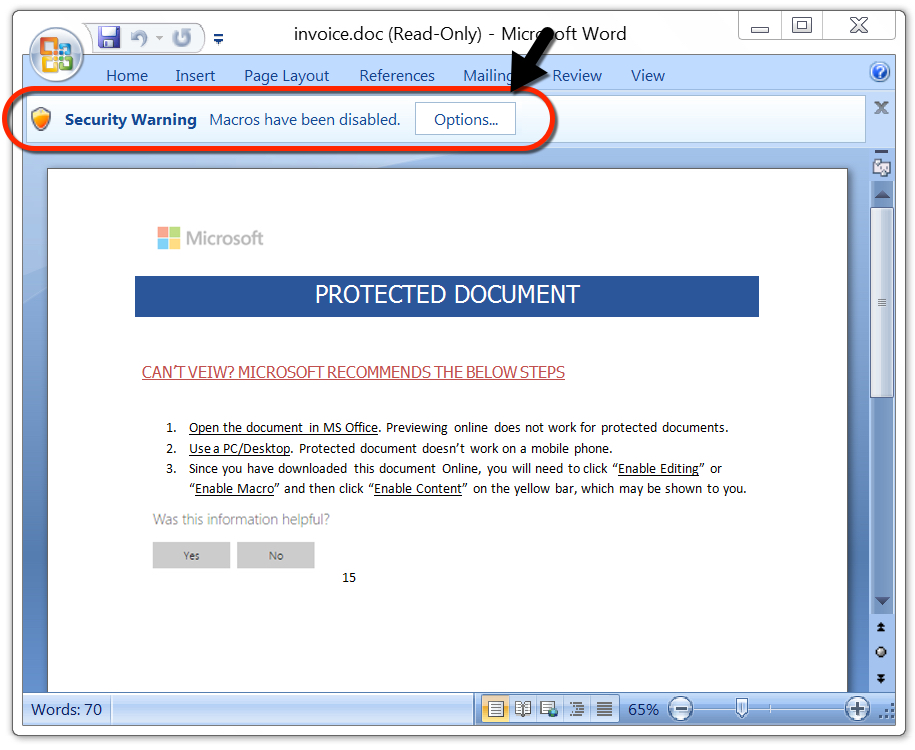Expand Customize Quick Access Toolbar menu
This screenshot has width=915, height=750.
tap(218, 39)
